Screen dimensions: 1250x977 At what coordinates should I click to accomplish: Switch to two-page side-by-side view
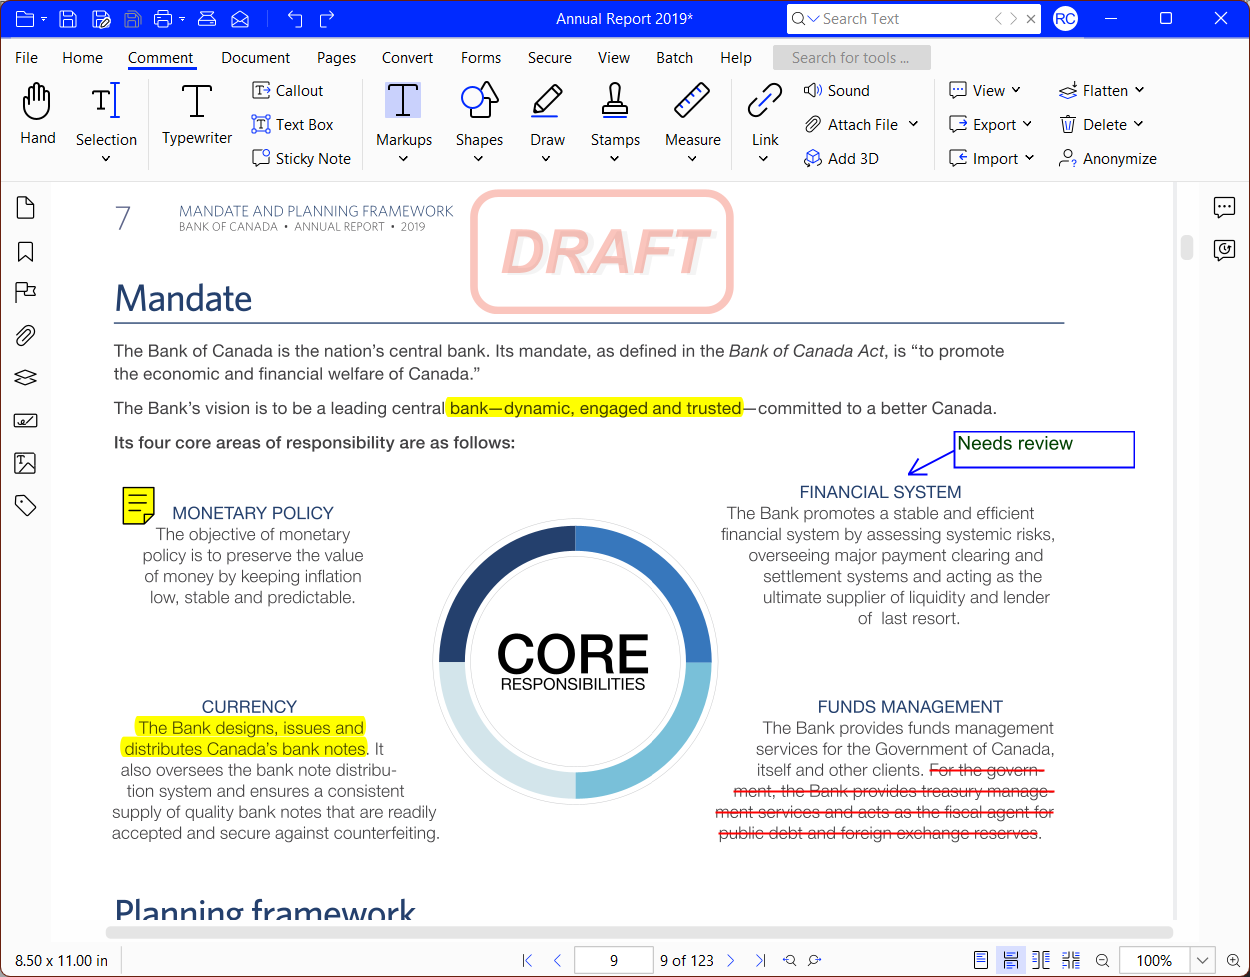(1041, 960)
